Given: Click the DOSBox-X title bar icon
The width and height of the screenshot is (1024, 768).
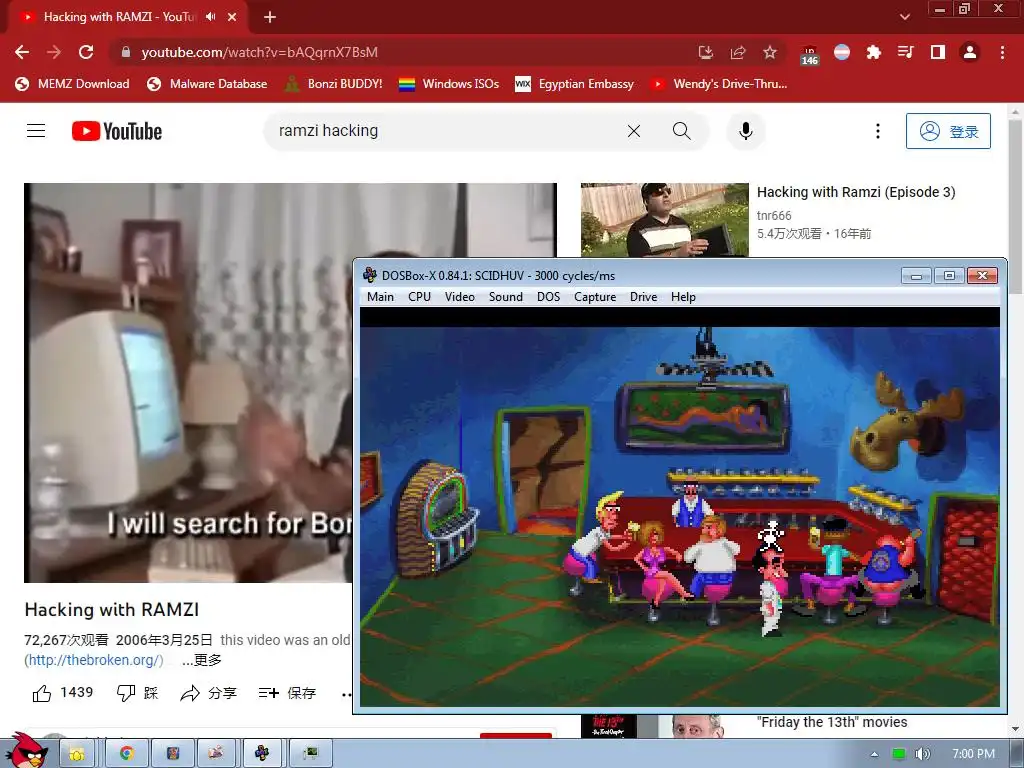Looking at the screenshot, I should pyautogui.click(x=370, y=276).
